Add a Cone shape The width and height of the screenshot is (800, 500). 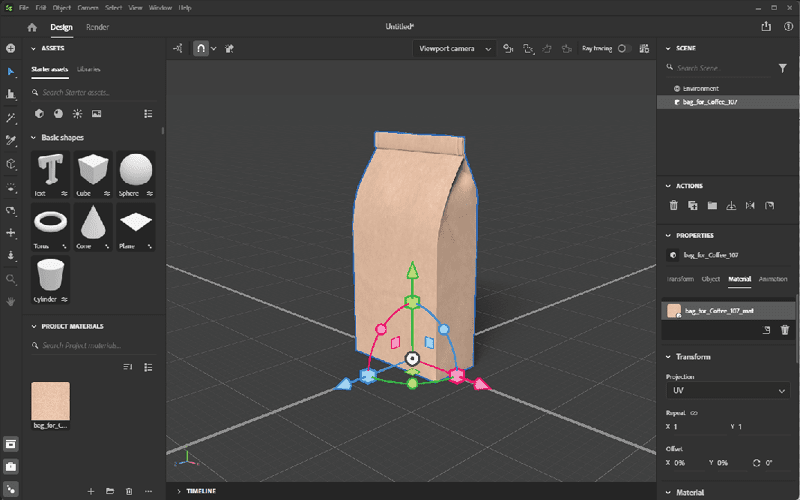[x=93, y=227]
